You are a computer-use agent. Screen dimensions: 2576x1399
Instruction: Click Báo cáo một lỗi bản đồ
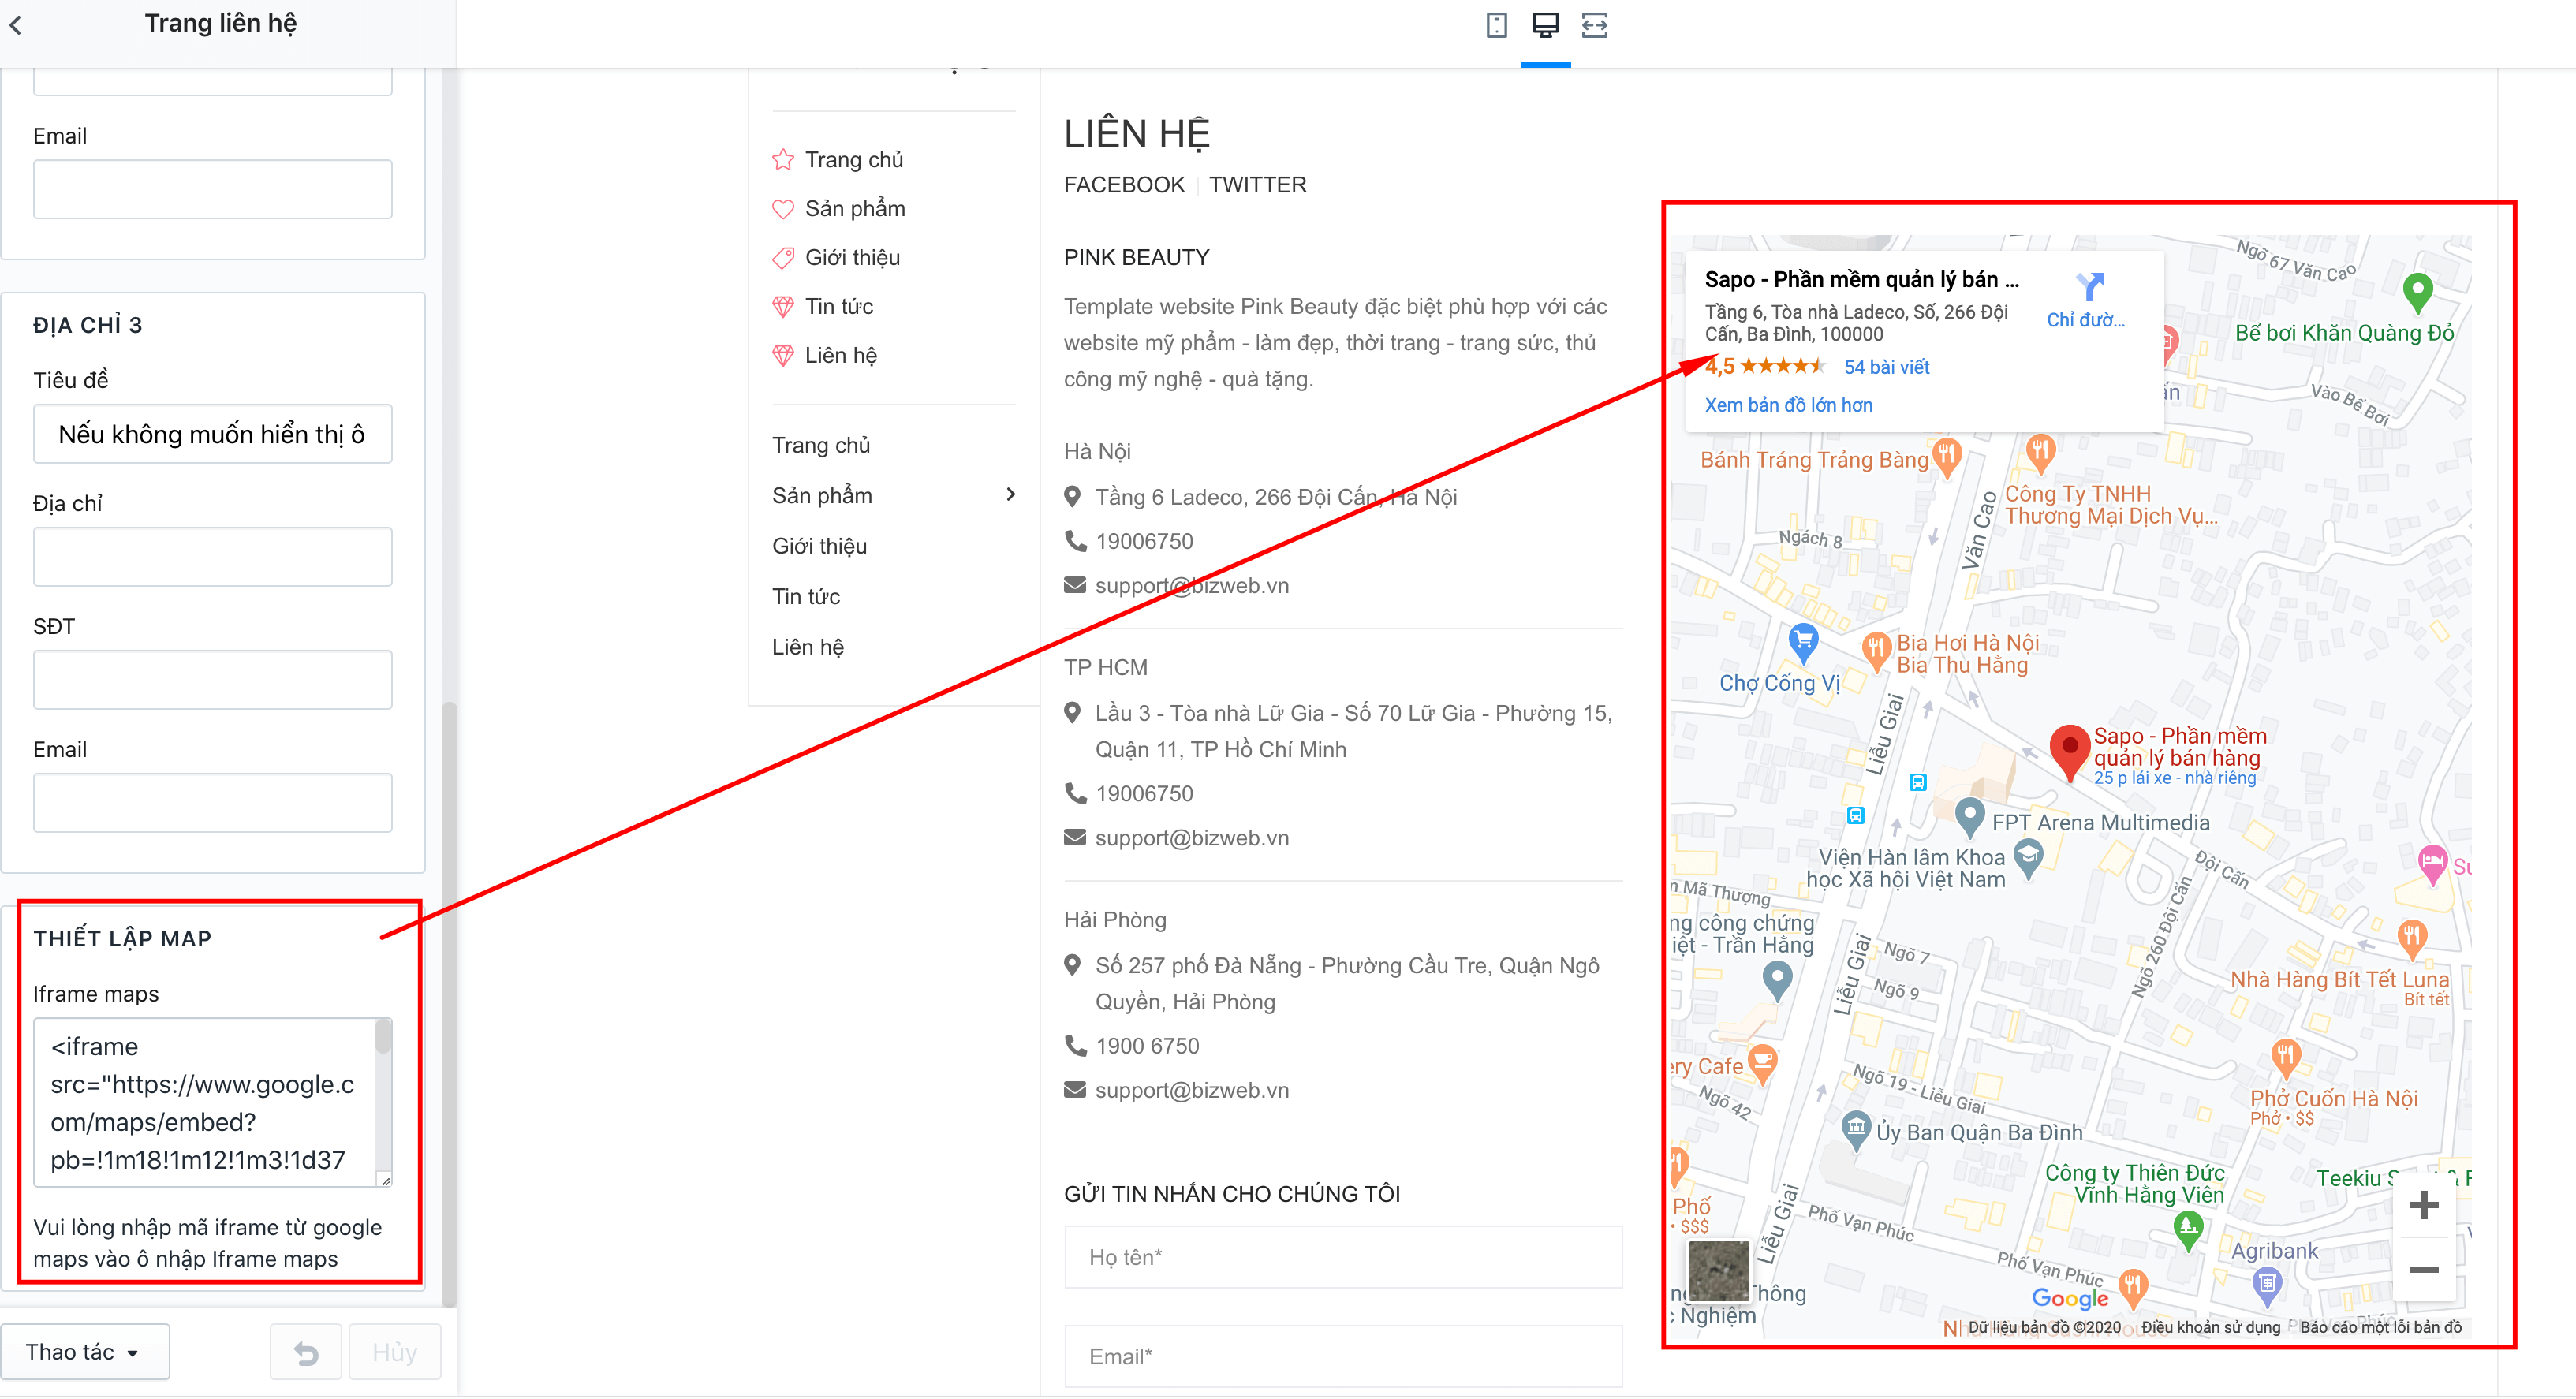(2380, 1327)
